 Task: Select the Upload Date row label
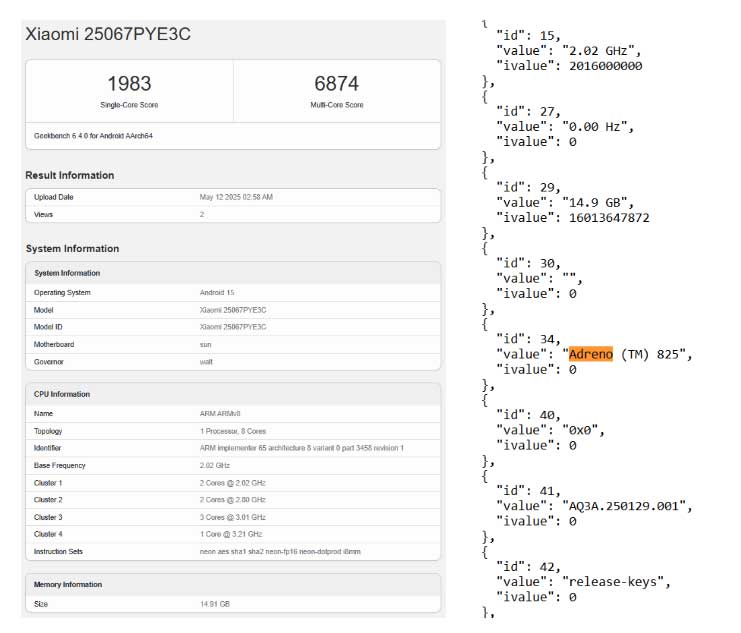[53, 197]
